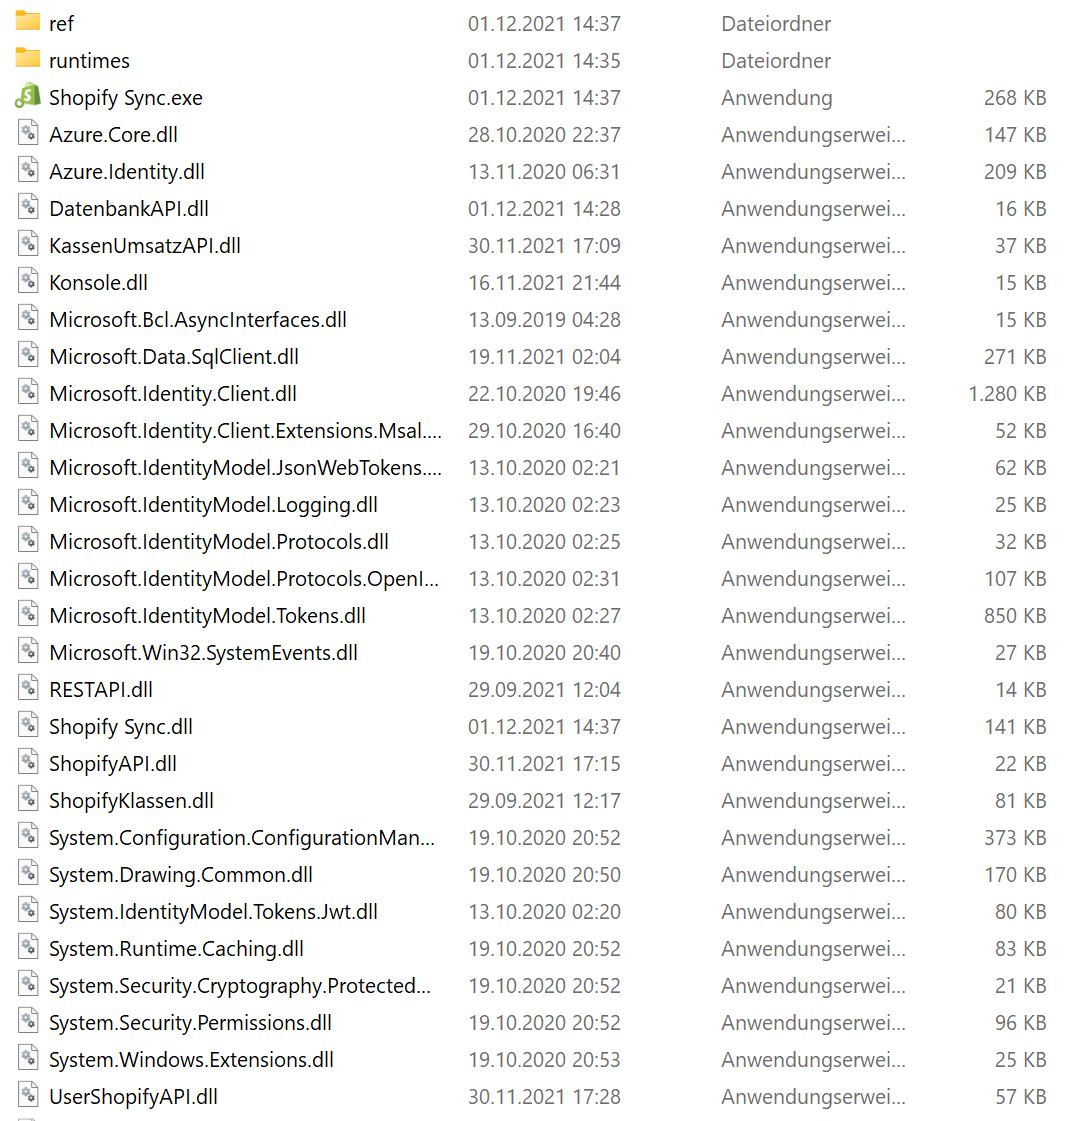Screen dimensions: 1065x1121
Task: Click the date 16.11.2021 21:44
Action: (x=545, y=282)
